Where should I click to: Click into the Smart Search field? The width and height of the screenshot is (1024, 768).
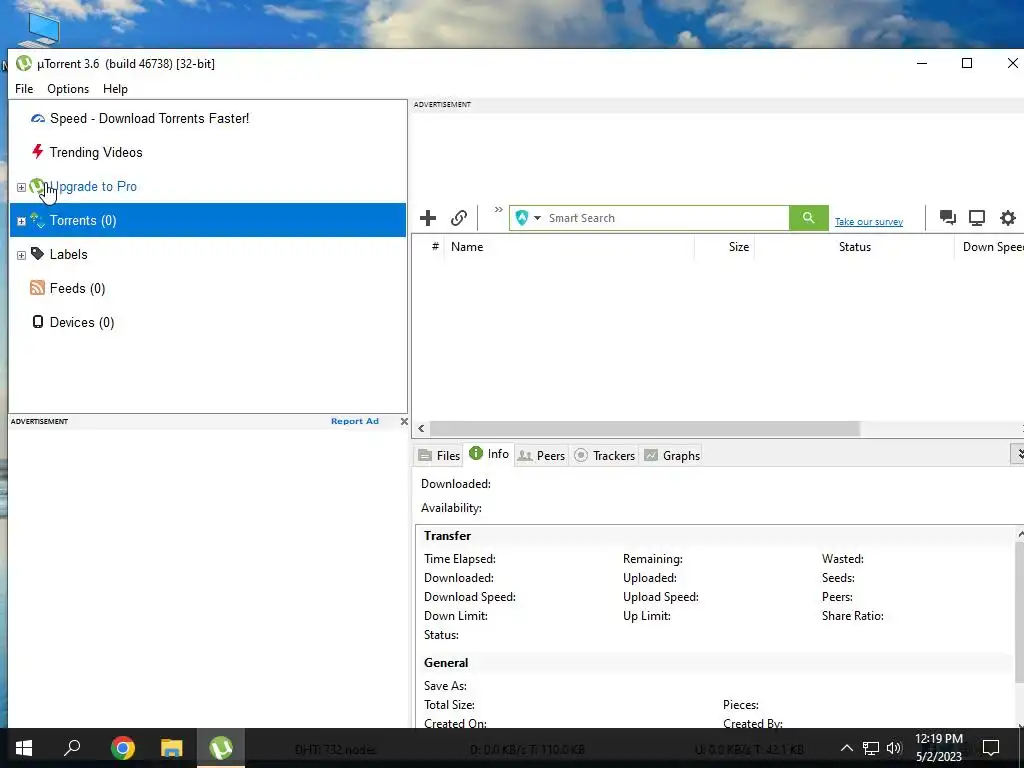(666, 218)
